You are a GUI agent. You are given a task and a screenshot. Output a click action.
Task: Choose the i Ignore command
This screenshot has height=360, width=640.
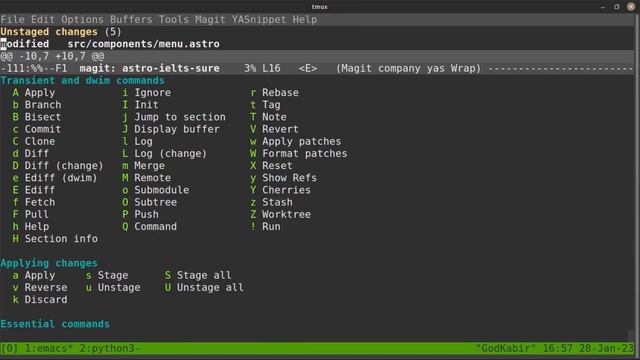[x=147, y=93]
